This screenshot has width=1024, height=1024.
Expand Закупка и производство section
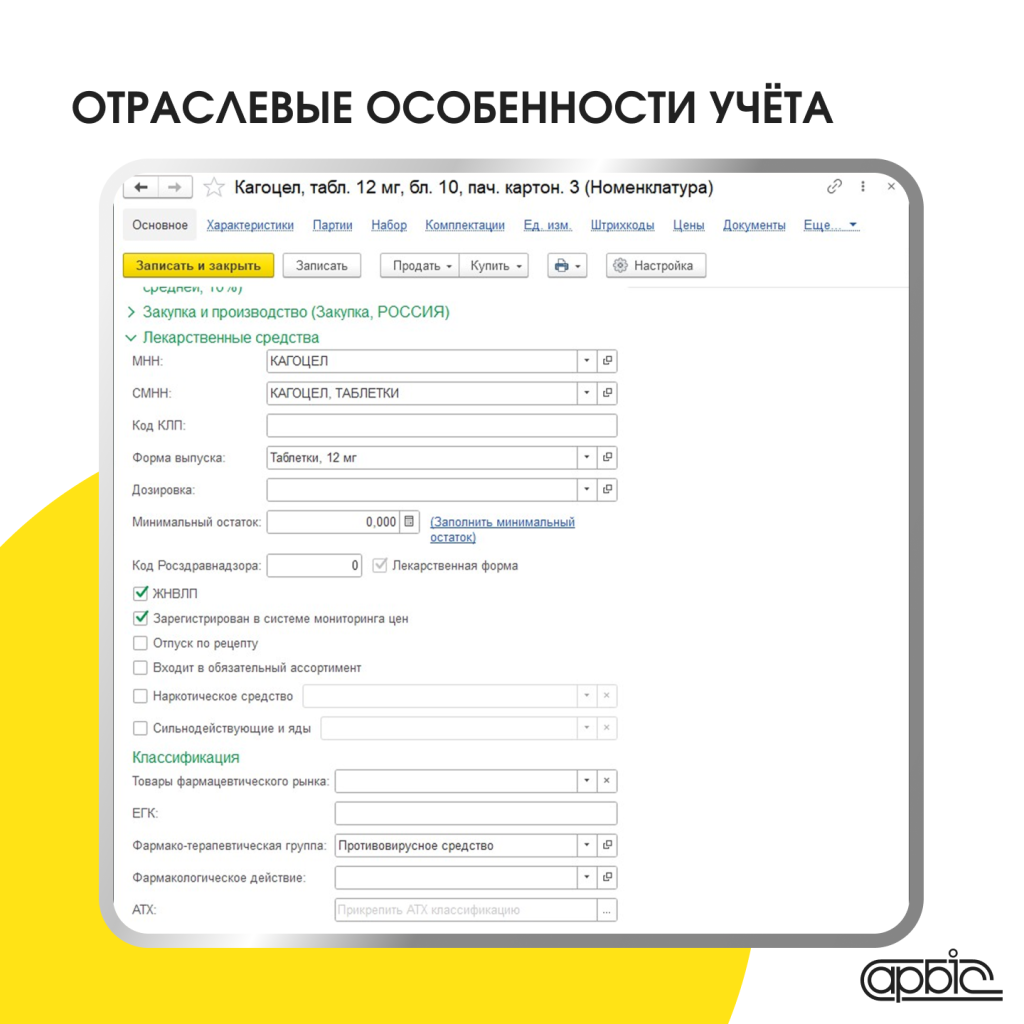(131, 312)
